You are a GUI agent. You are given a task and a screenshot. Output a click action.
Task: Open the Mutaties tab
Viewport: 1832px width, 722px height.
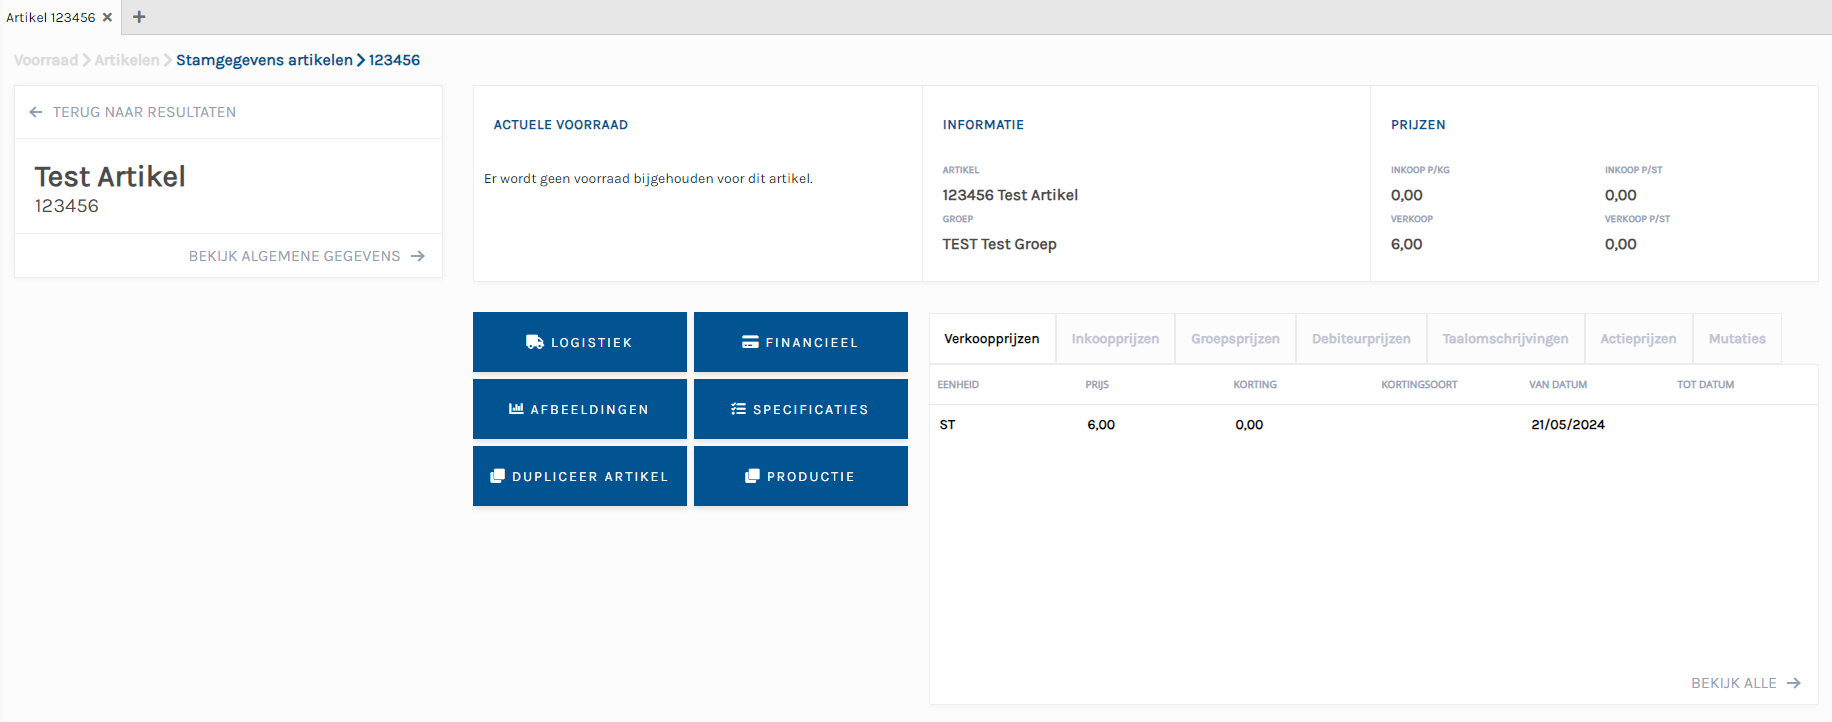click(x=1737, y=339)
